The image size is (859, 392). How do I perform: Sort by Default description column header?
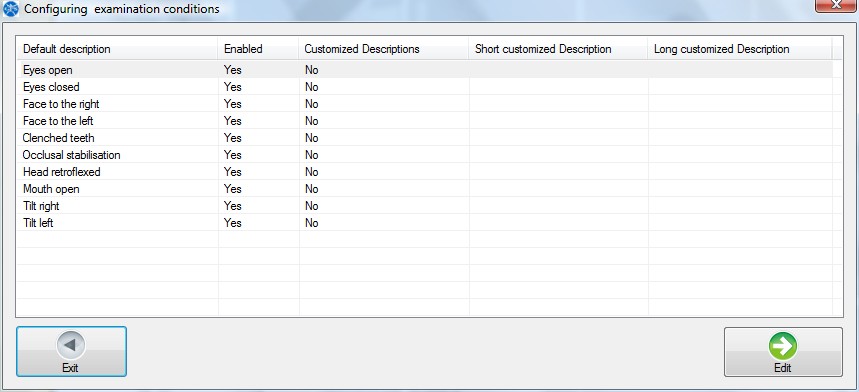[x=117, y=49]
